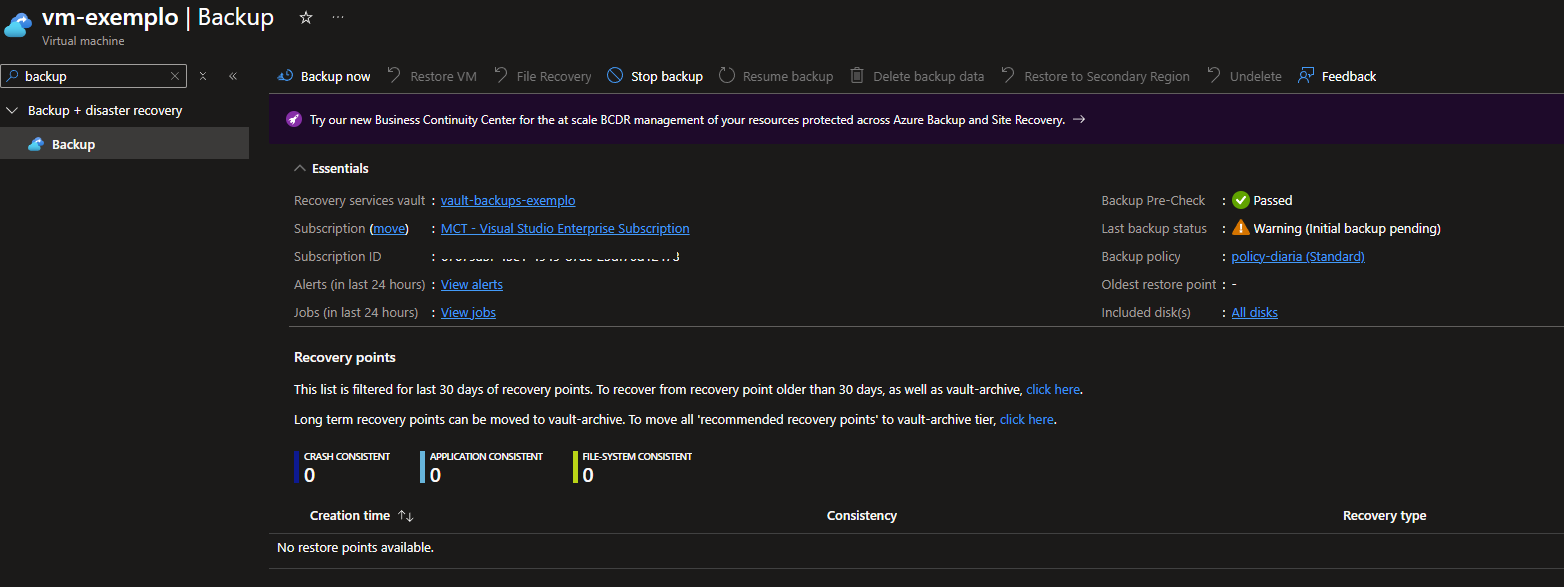
Task: Click the Recovery points heading
Action: pos(345,357)
